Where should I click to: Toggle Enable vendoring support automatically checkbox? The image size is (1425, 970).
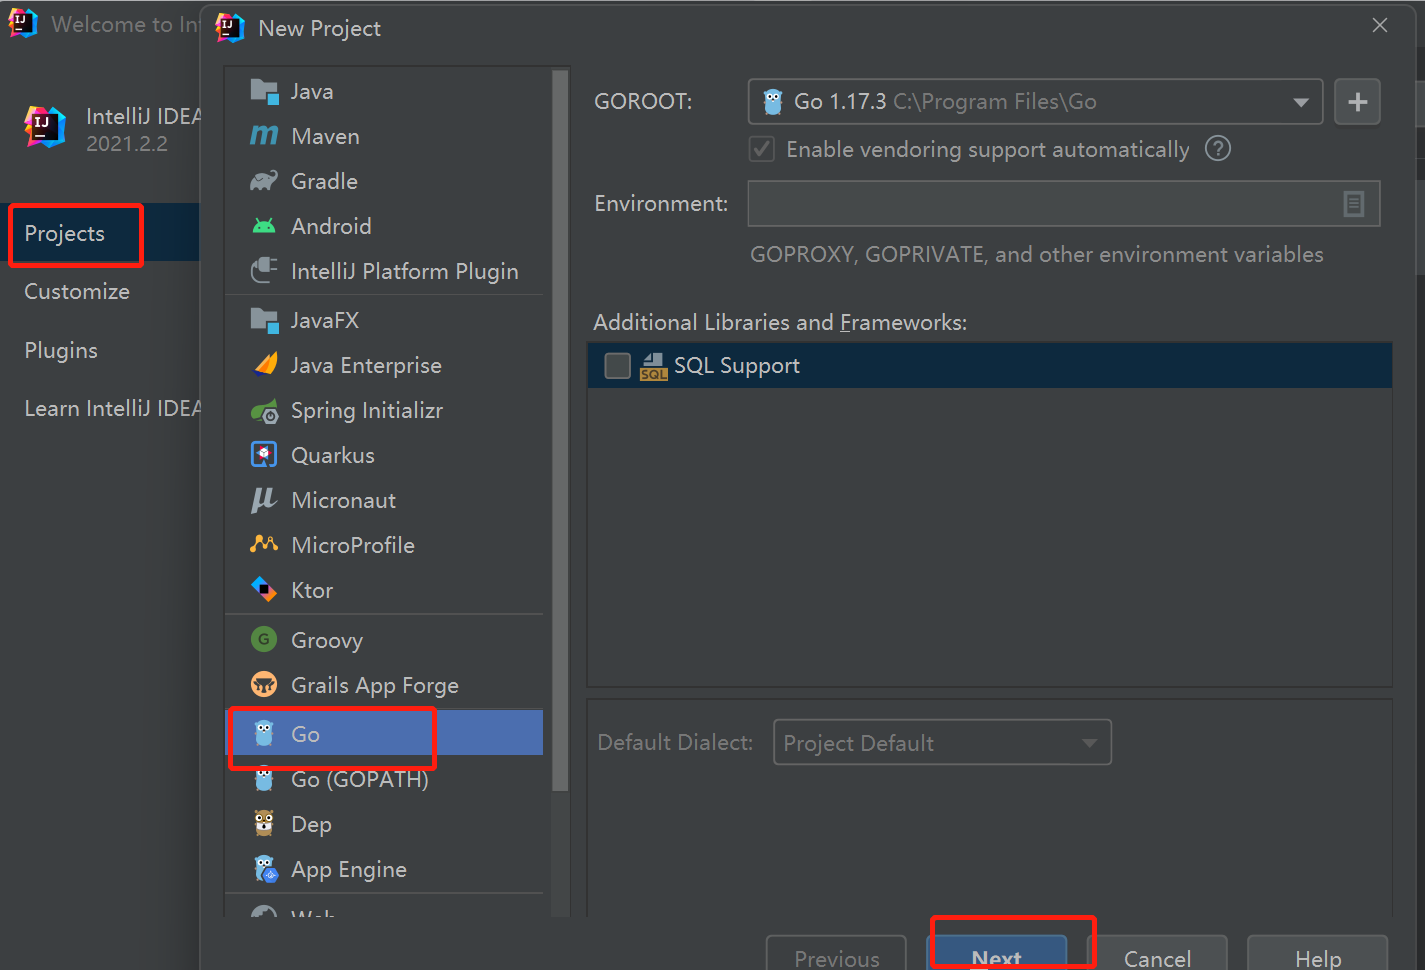pos(762,149)
